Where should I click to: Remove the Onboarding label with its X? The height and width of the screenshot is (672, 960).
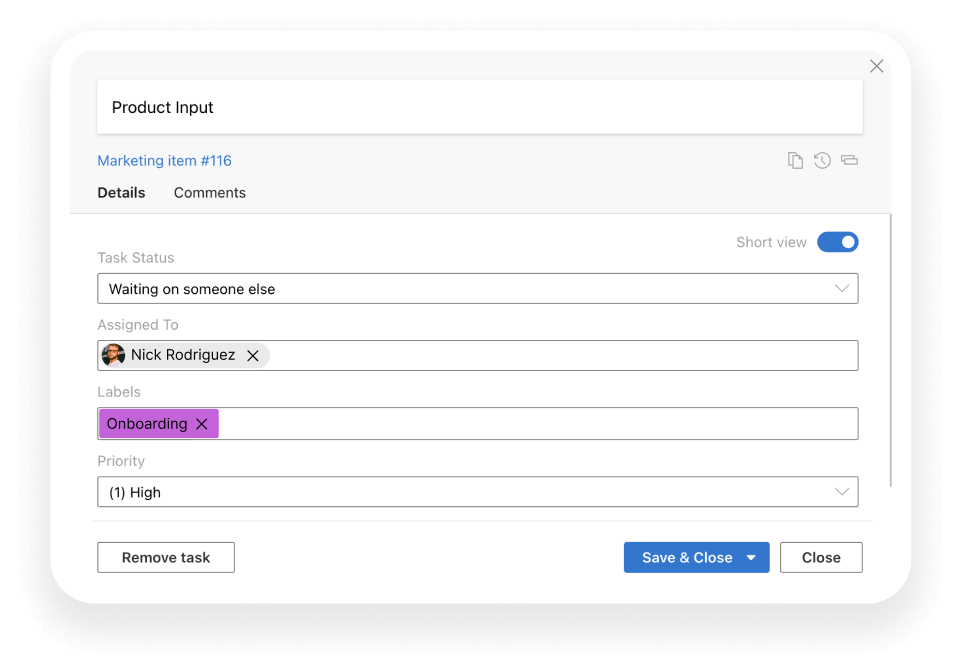pos(201,424)
